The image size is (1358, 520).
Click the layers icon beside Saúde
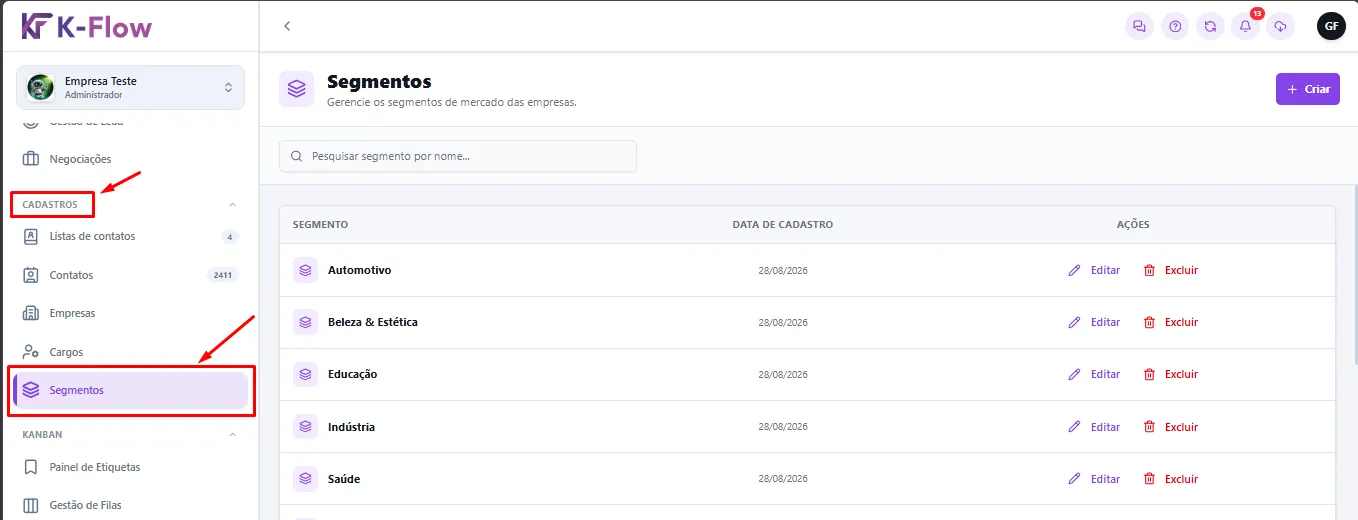pos(305,479)
